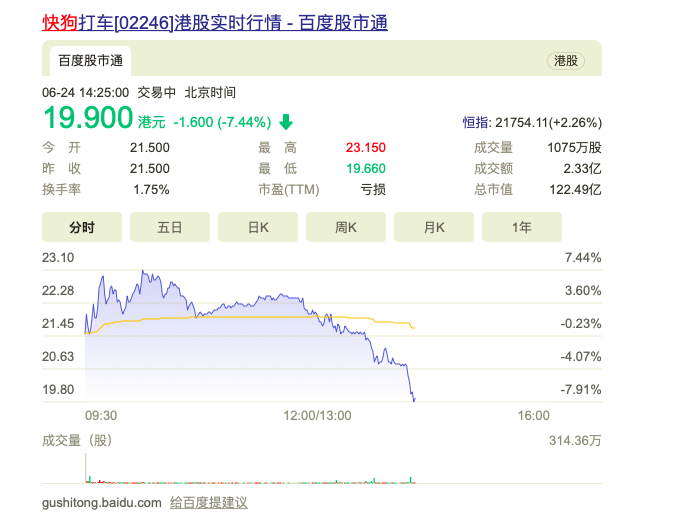This screenshot has height=527, width=682.
Task: Click the 给百度提建议 feedback link
Action: tap(208, 502)
